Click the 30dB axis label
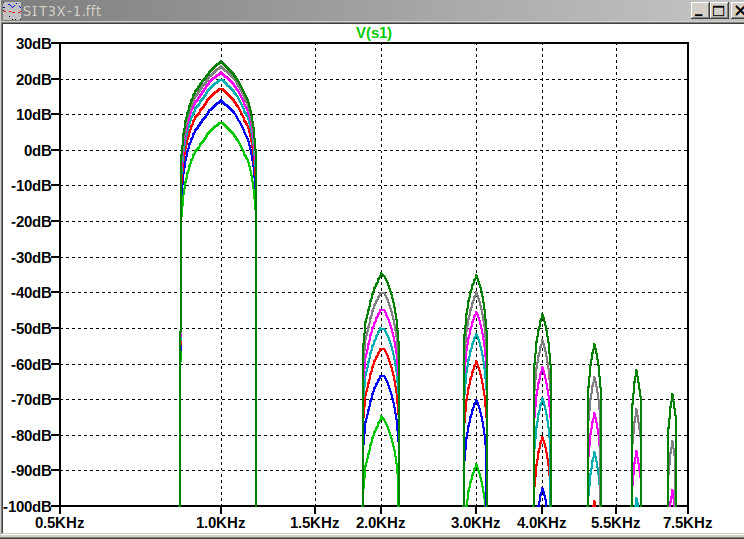This screenshot has height=539, width=744. (33, 44)
